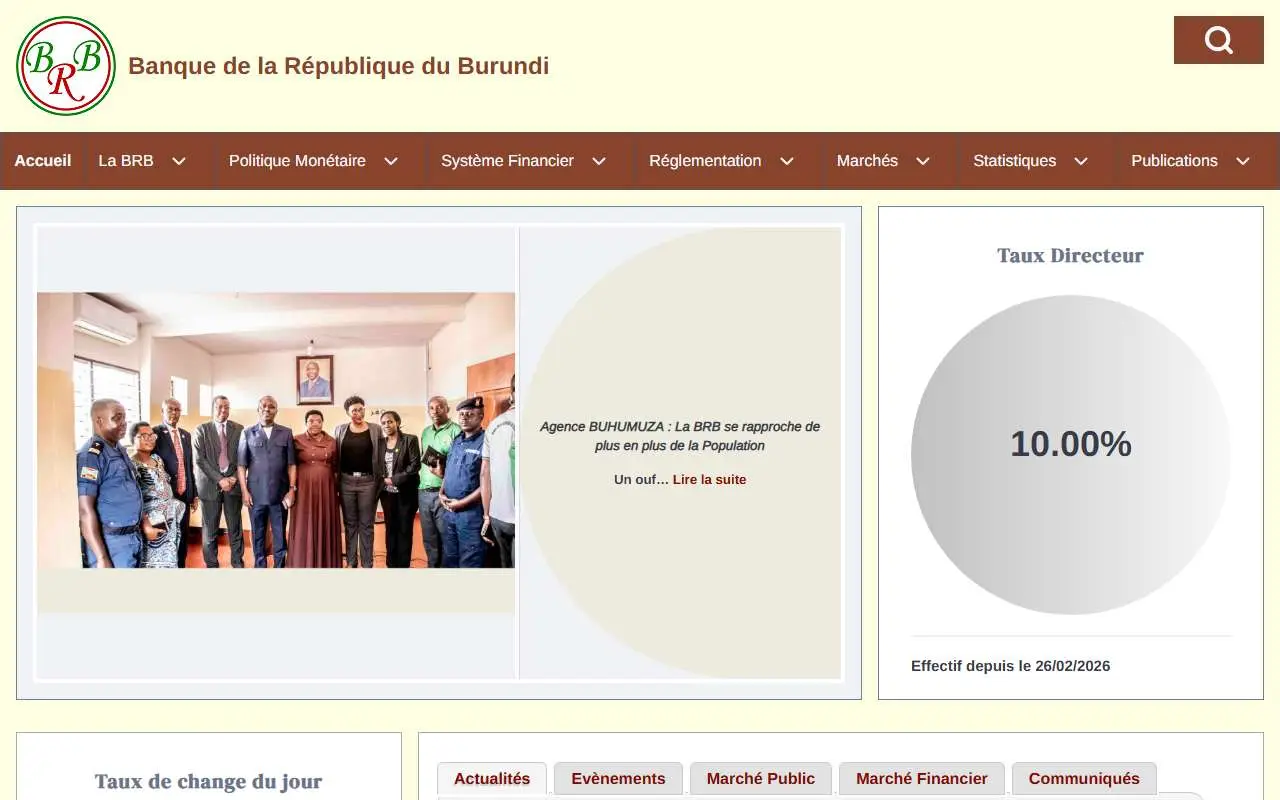1280x800 pixels.
Task: Expand Politique Monétaire dropdown chevron
Action: pyautogui.click(x=391, y=161)
